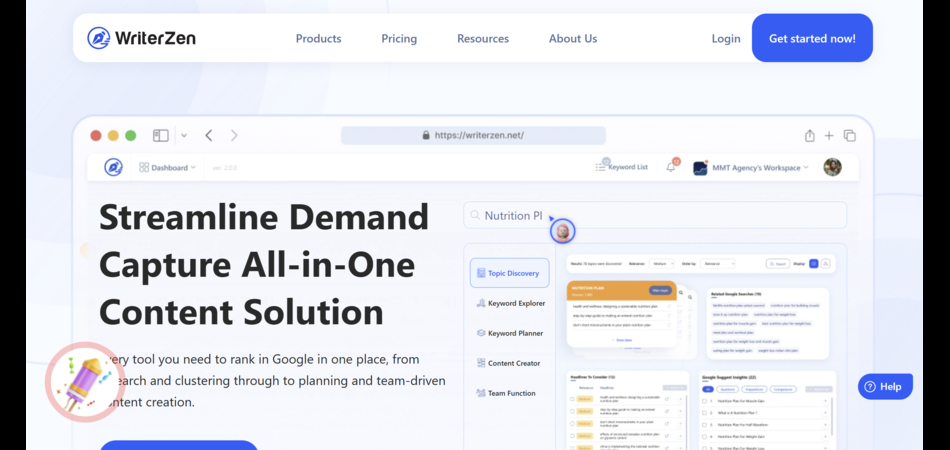This screenshot has height=450, width=950.
Task: Click the WriterZen pen icon in dashboard bar
Action: (x=113, y=167)
